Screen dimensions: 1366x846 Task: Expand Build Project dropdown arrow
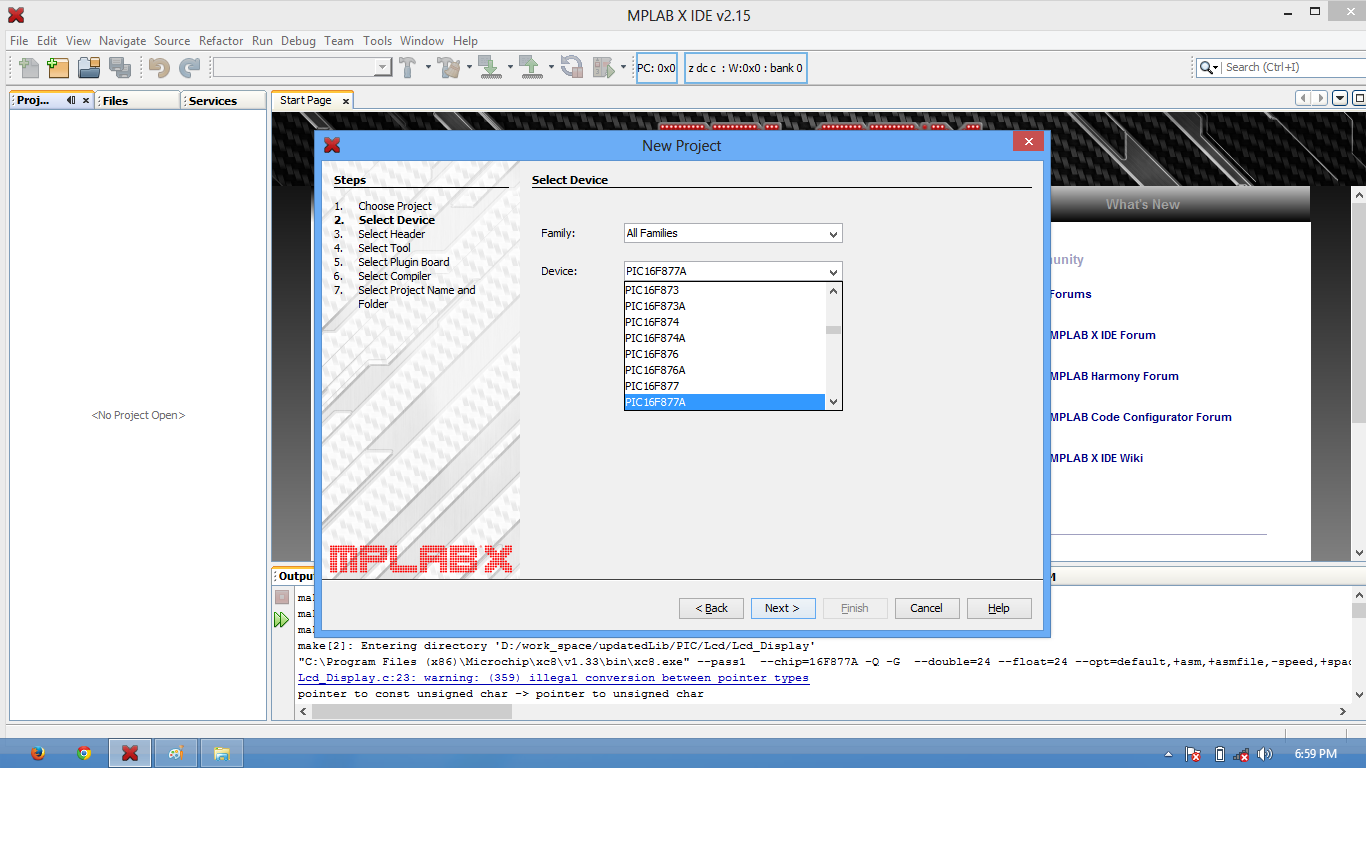tap(428, 68)
